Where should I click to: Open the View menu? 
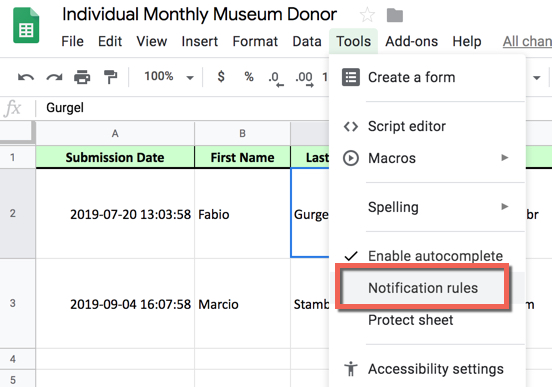[151, 42]
